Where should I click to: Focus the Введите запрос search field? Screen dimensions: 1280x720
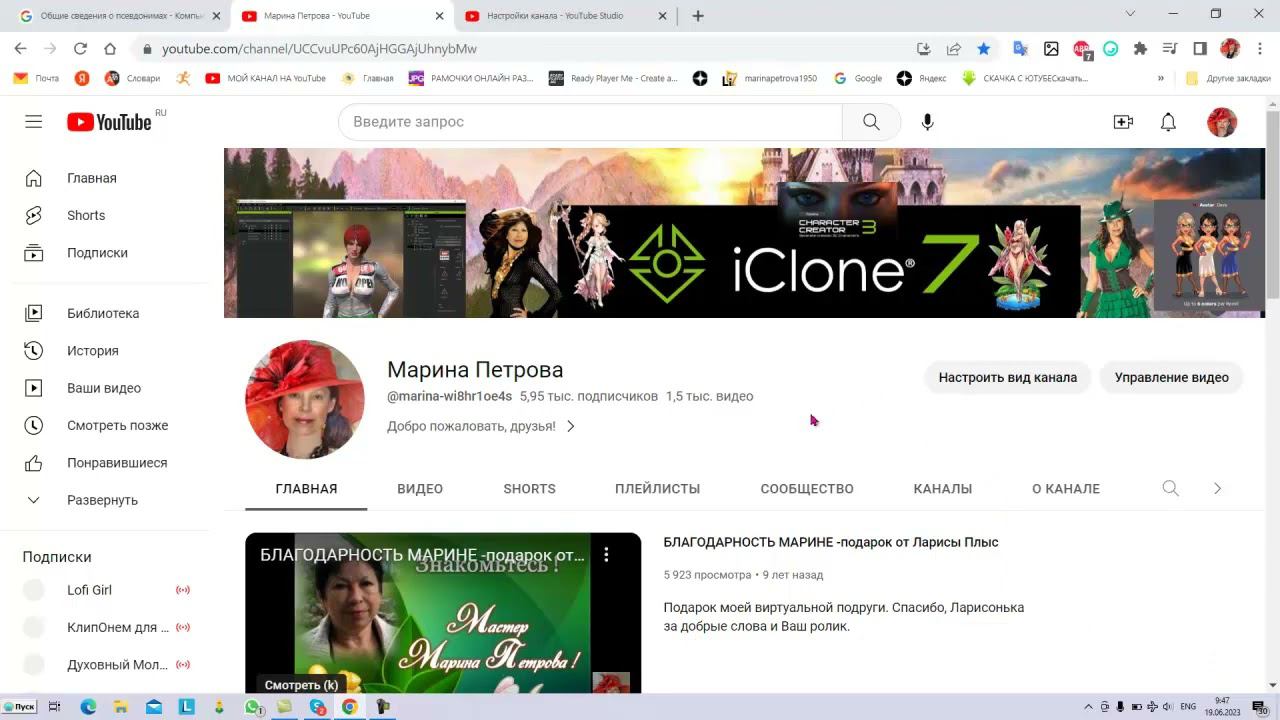click(x=590, y=122)
